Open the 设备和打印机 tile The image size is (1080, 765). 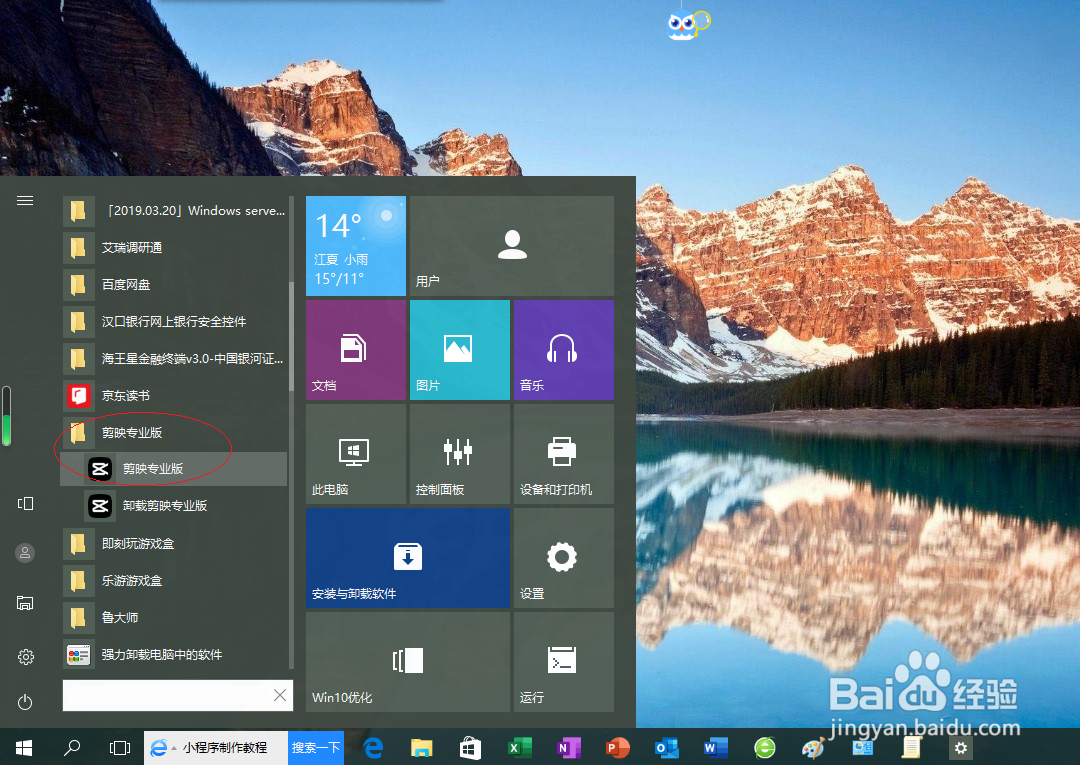point(563,454)
